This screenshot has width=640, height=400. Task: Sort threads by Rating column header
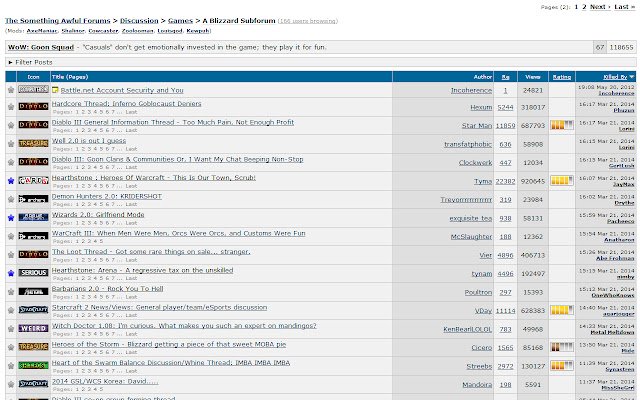click(562, 77)
